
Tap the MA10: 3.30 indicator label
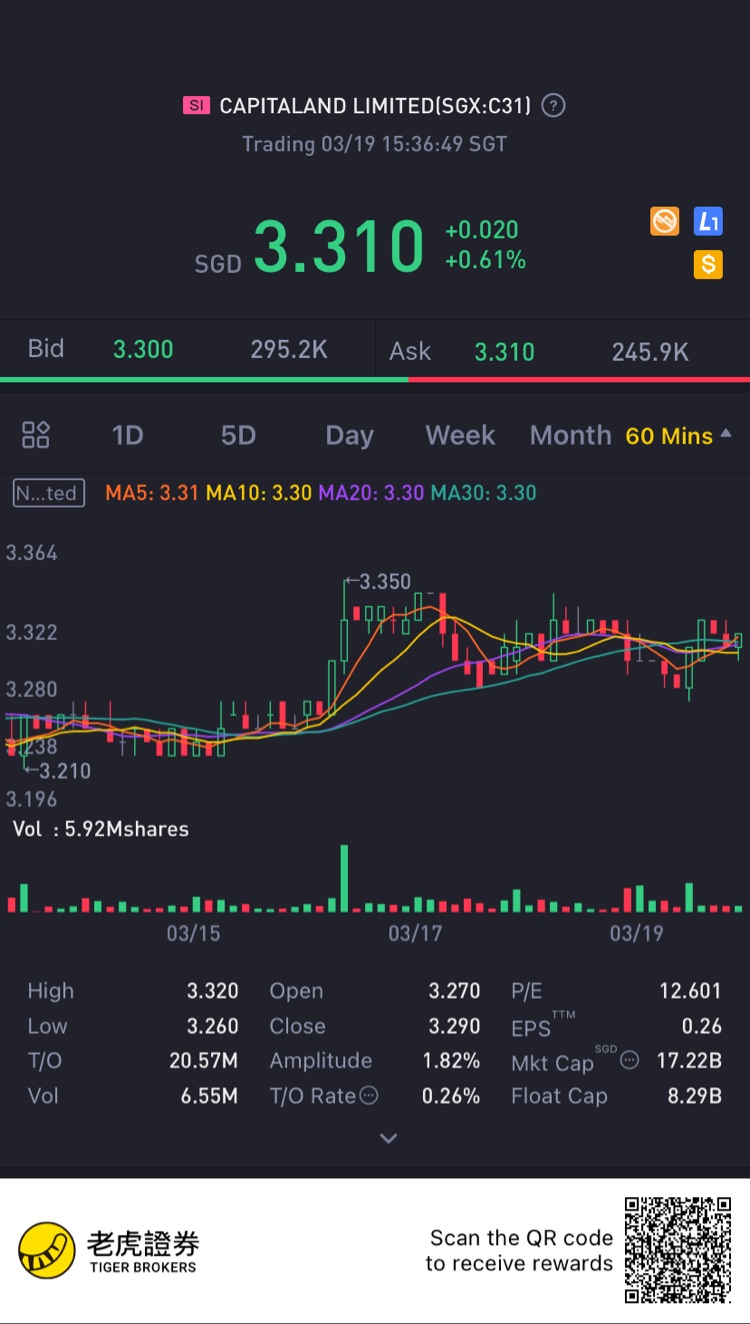(259, 493)
